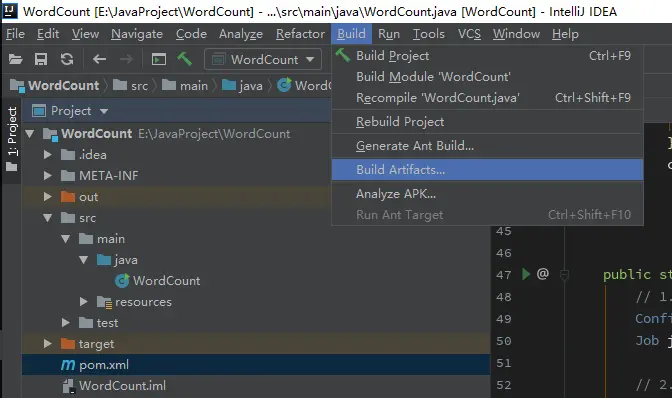Collapse the main folder

pos(66,239)
